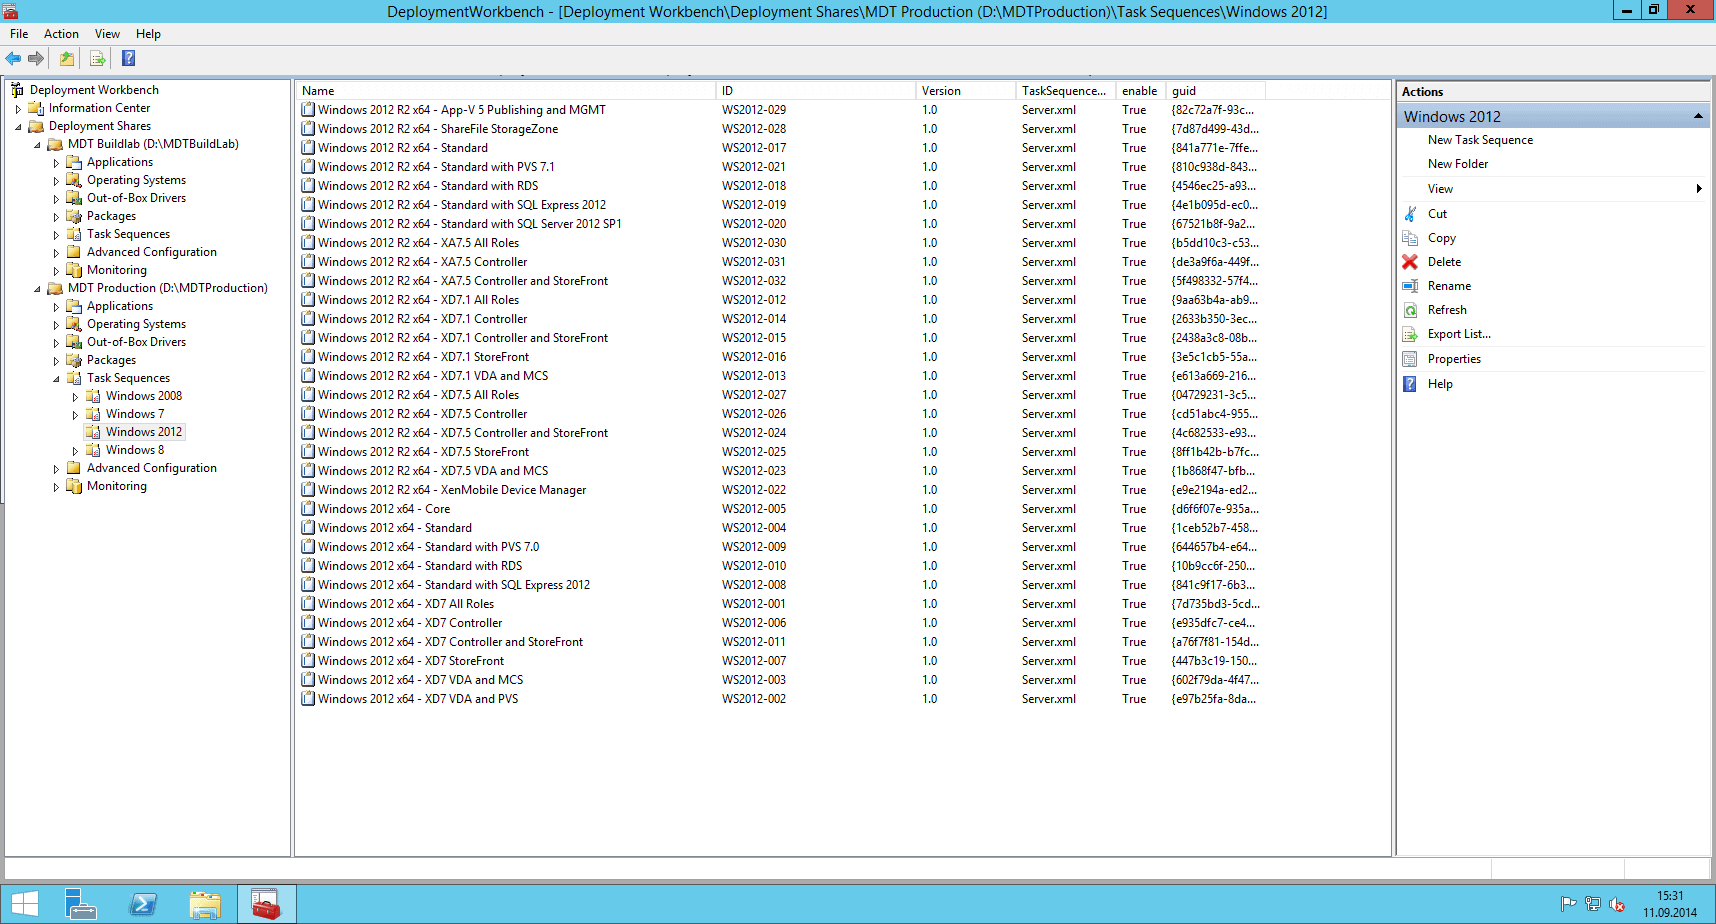
Task: Open PowerShell from the taskbar
Action: click(x=143, y=905)
